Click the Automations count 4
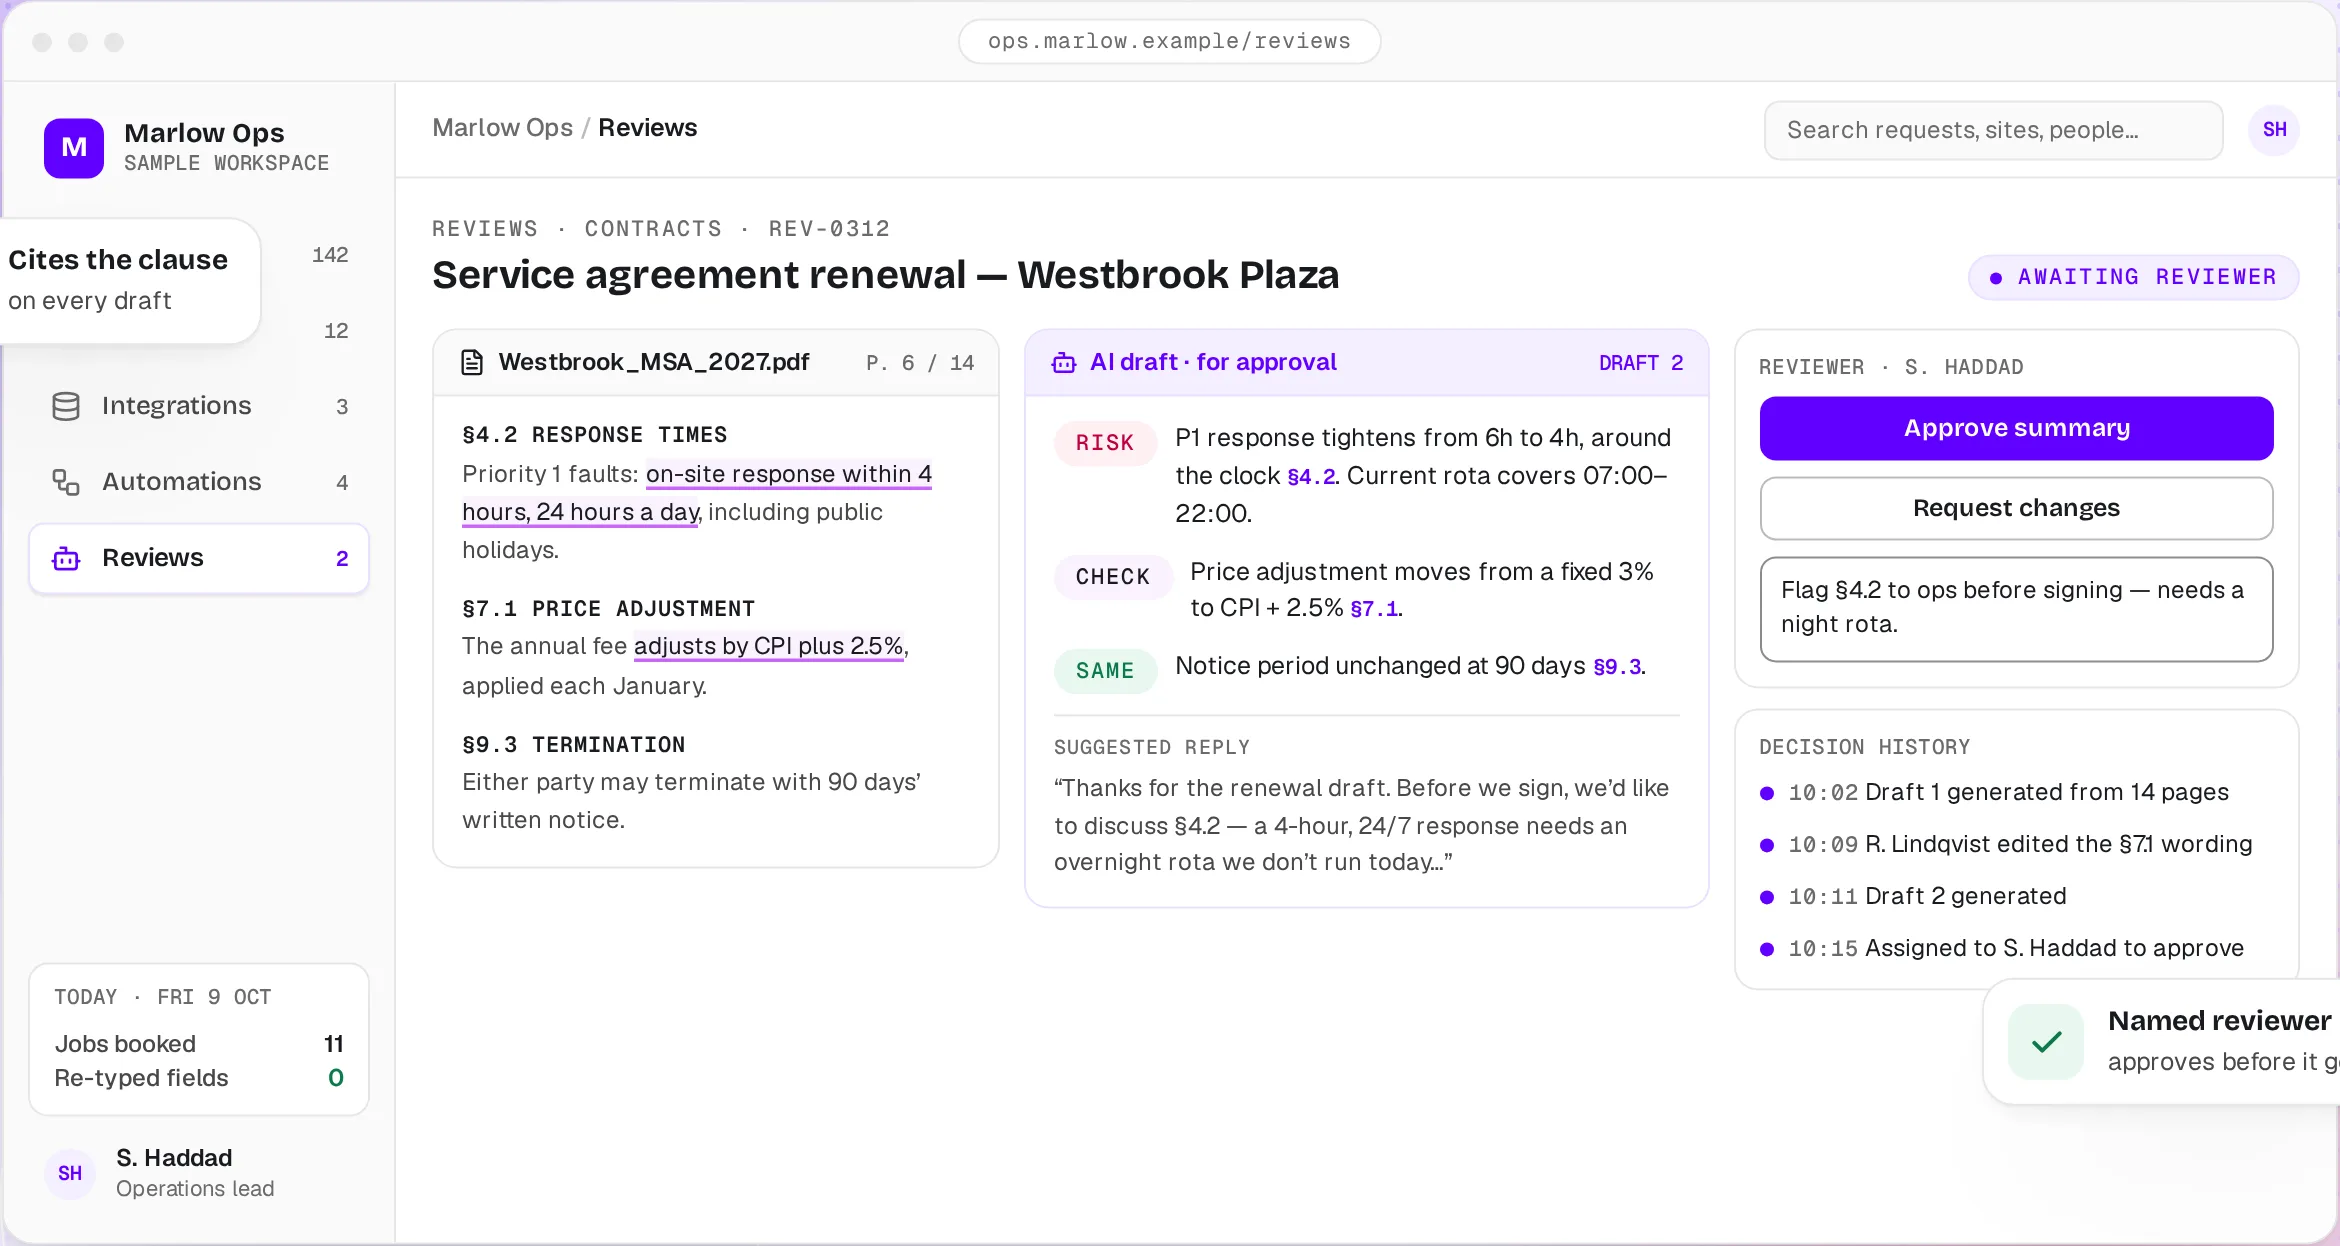Screen dimensions: 2340x1246 pos(342,483)
